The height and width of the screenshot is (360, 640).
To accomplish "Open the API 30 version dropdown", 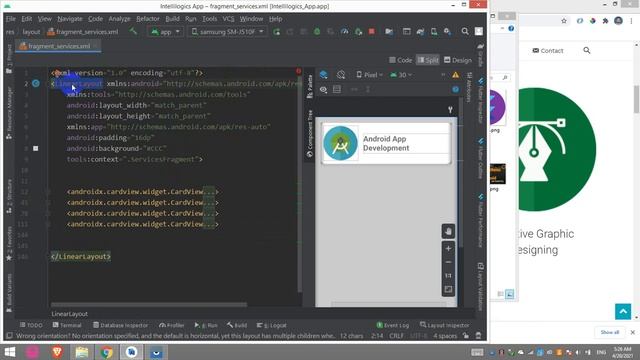I will [401, 75].
